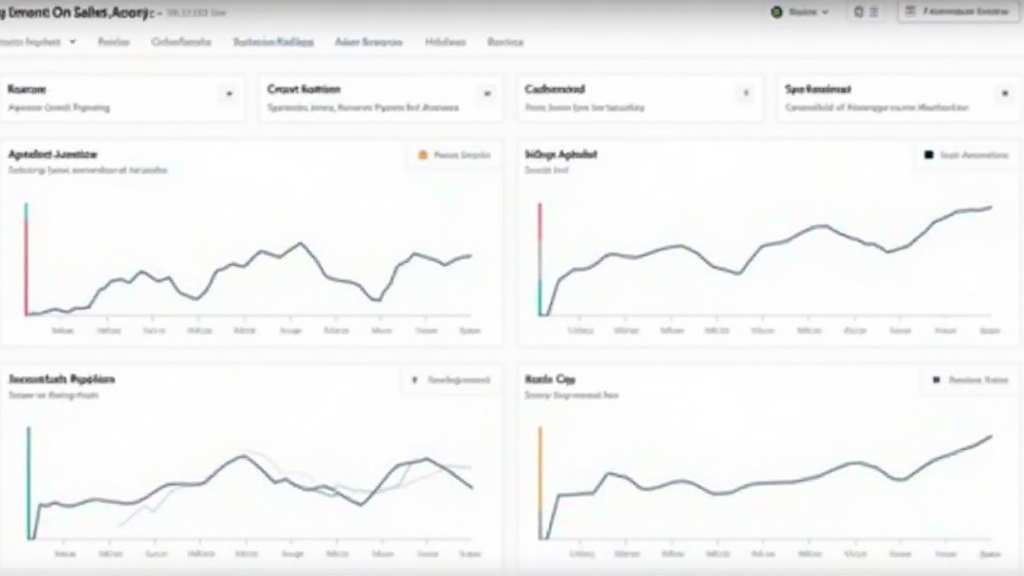Viewport: 1024px width, 576px height.
Task: Click the black square legend icon in the top-right chart
Action: [x=928, y=155]
